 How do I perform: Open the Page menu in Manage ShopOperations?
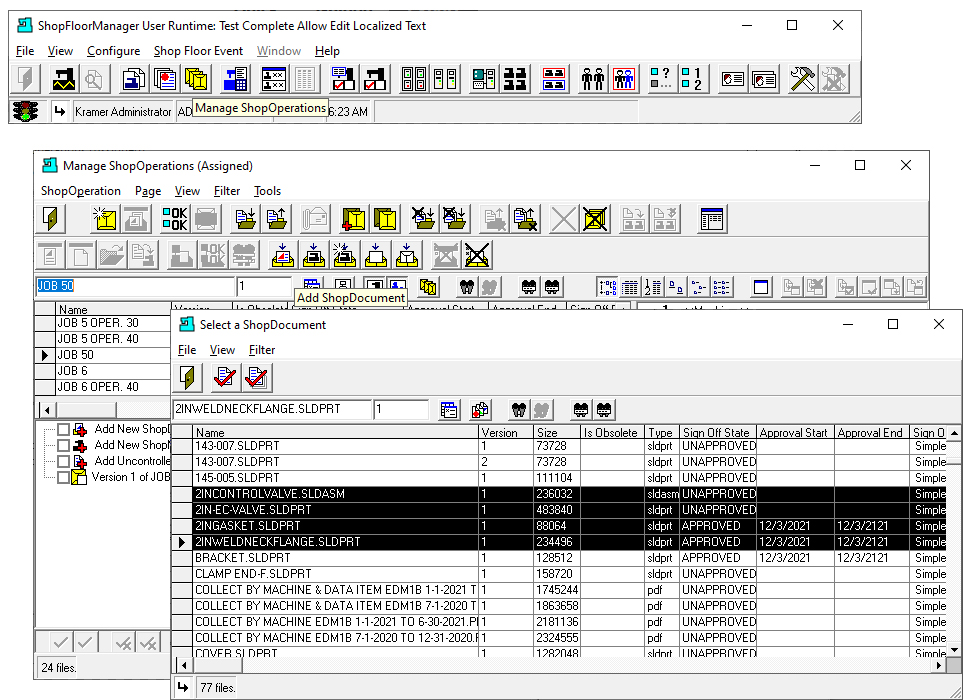[148, 191]
